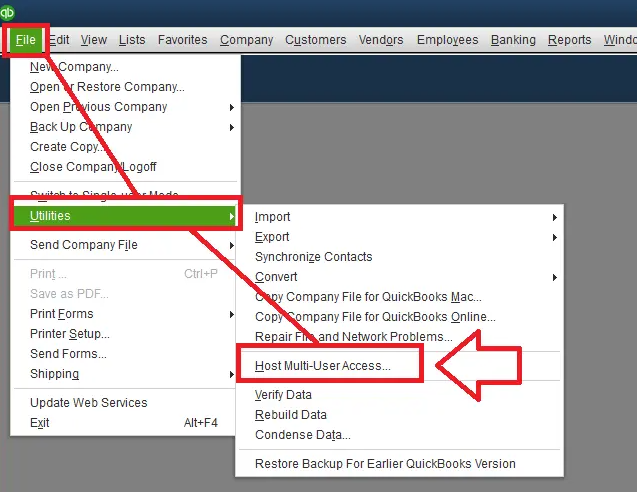This screenshot has height=492, width=637.
Task: Expand Send Company File submenu
Action: tap(126, 245)
